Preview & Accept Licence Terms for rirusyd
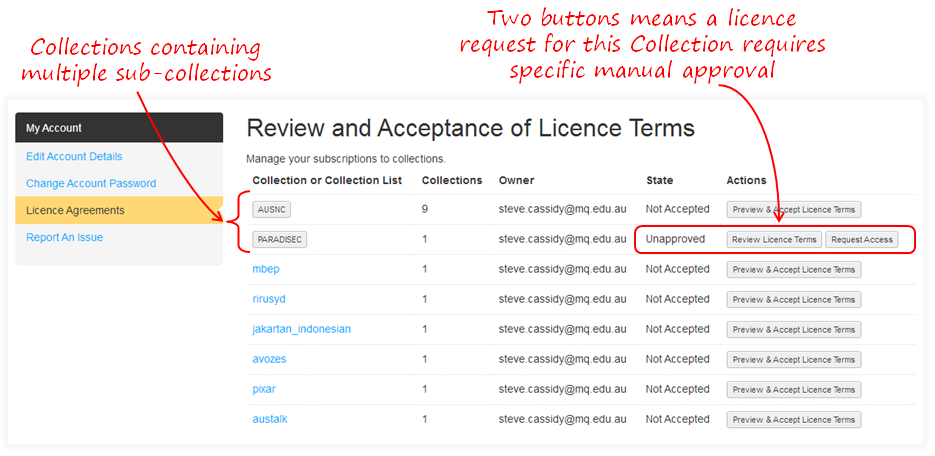The image size is (935, 456). [794, 299]
